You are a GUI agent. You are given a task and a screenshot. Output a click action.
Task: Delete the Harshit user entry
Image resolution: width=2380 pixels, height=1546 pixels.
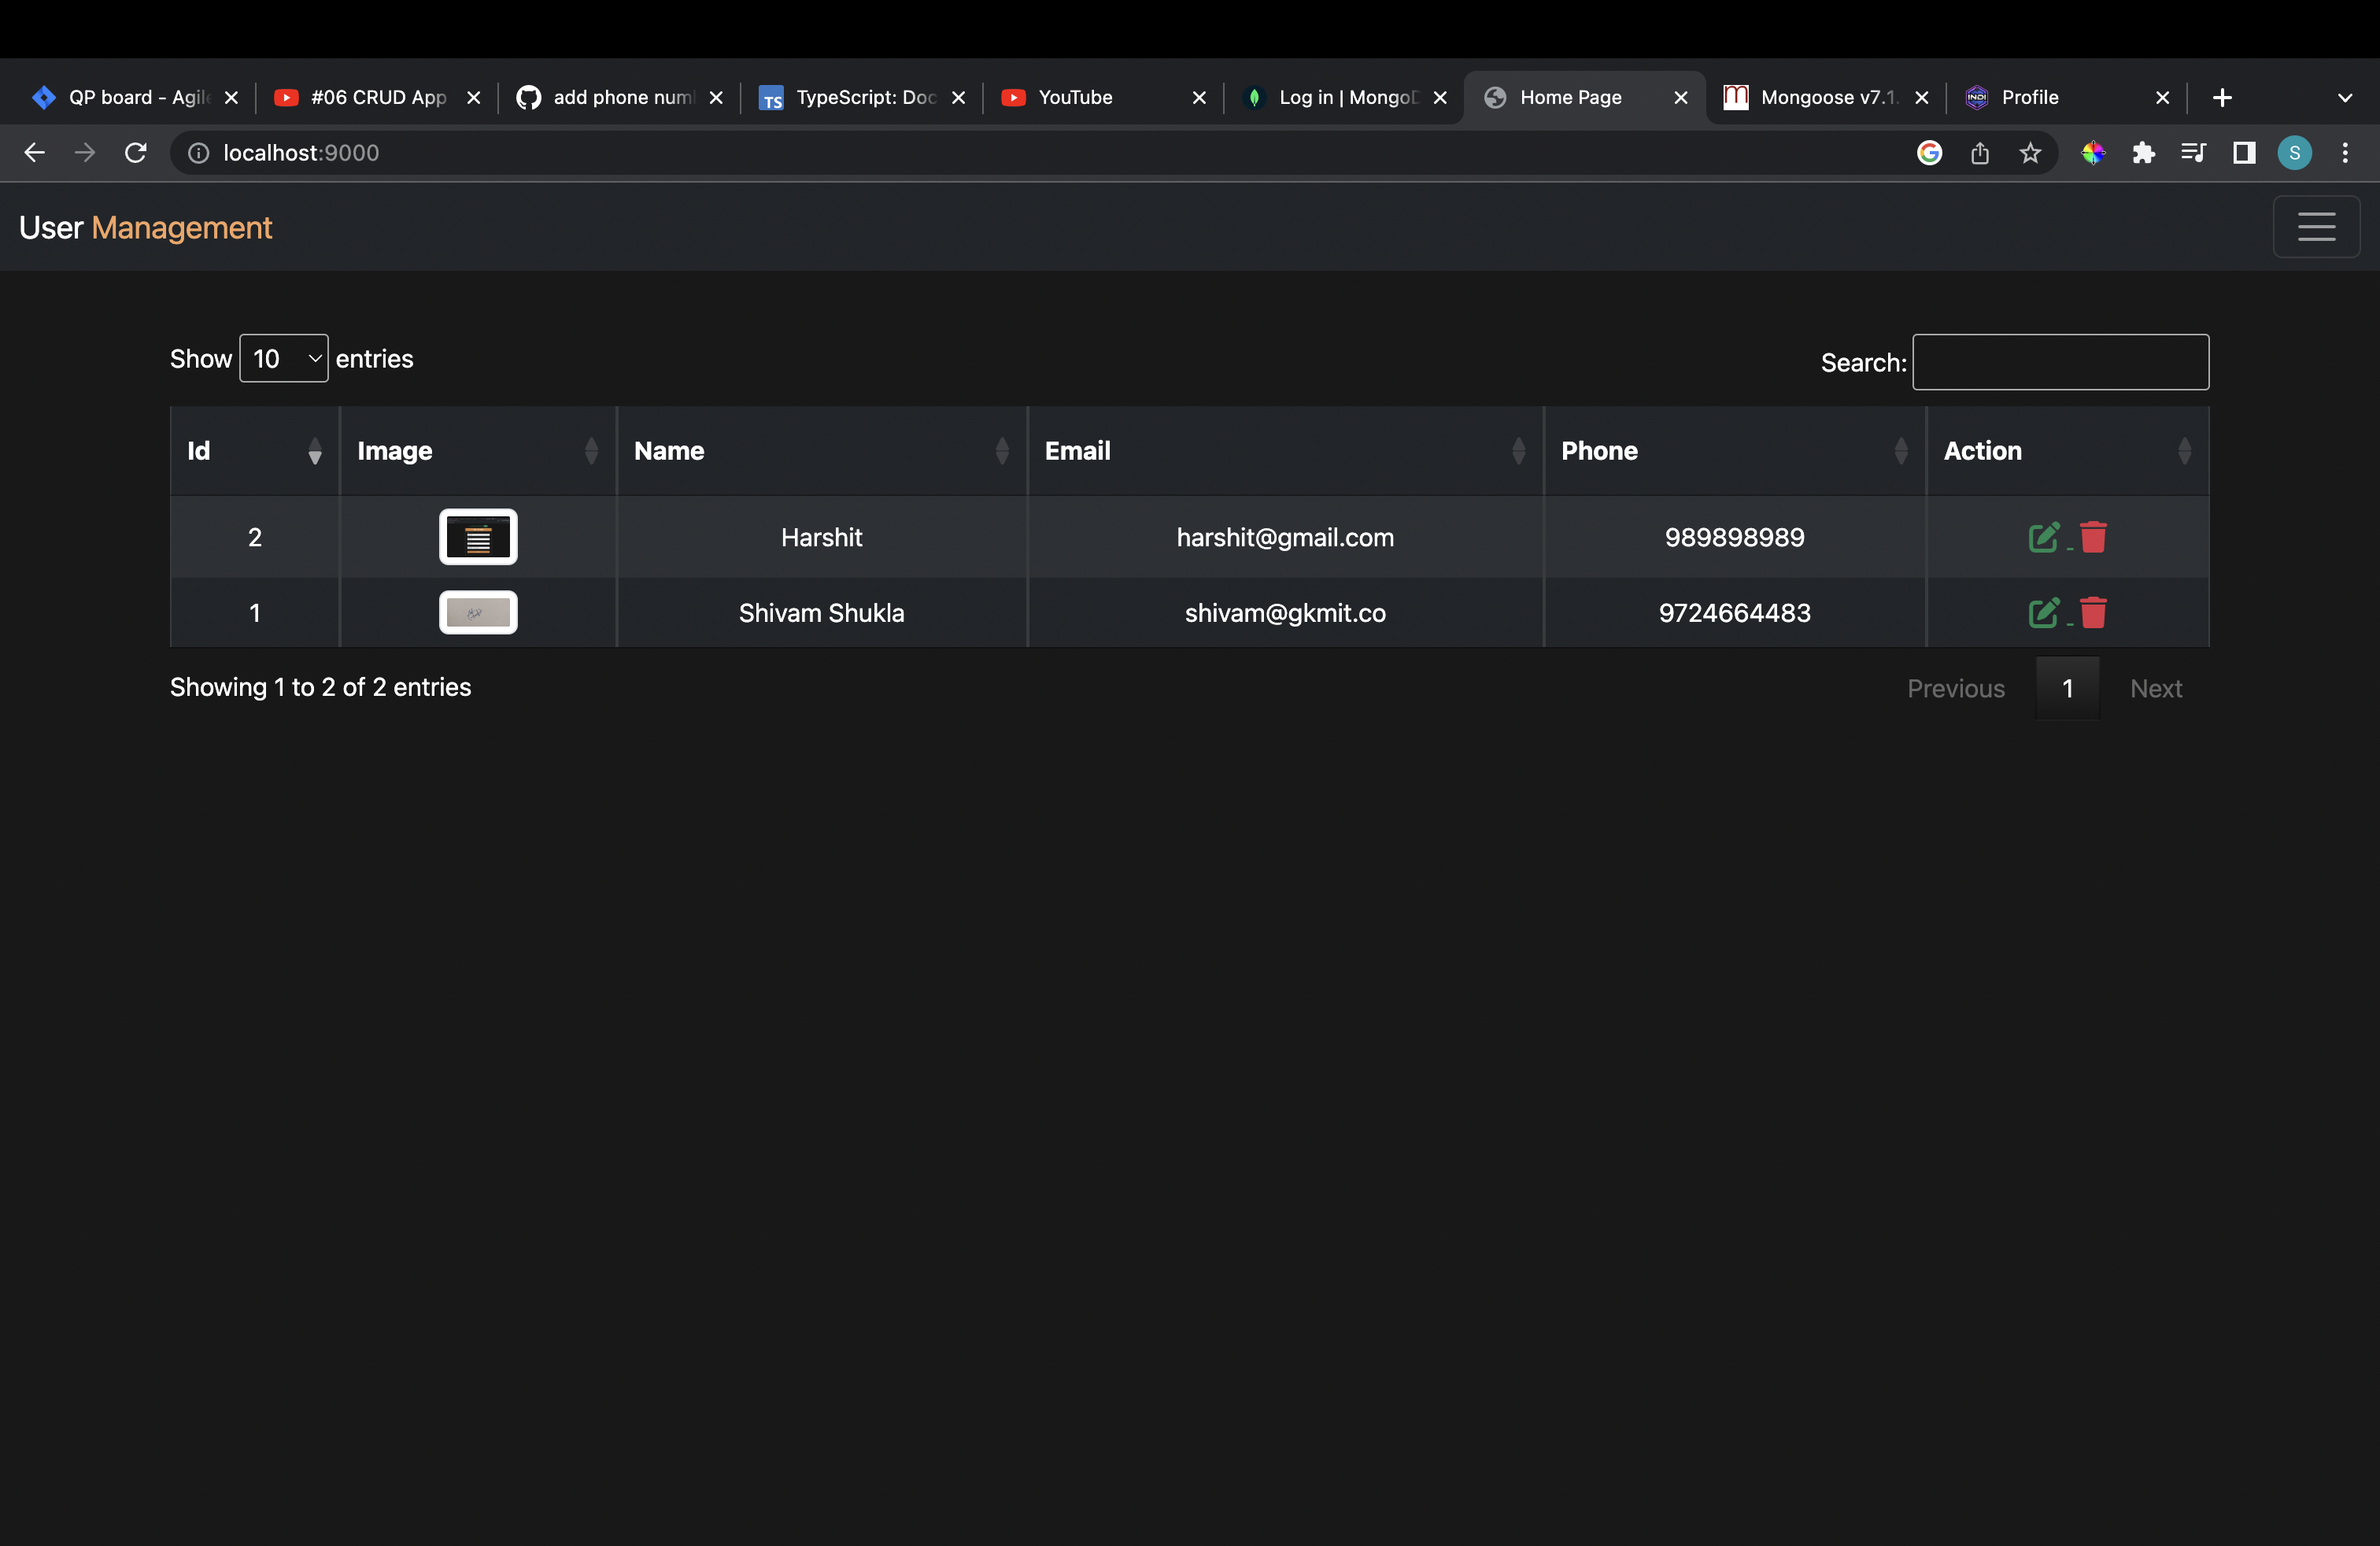pos(2093,537)
